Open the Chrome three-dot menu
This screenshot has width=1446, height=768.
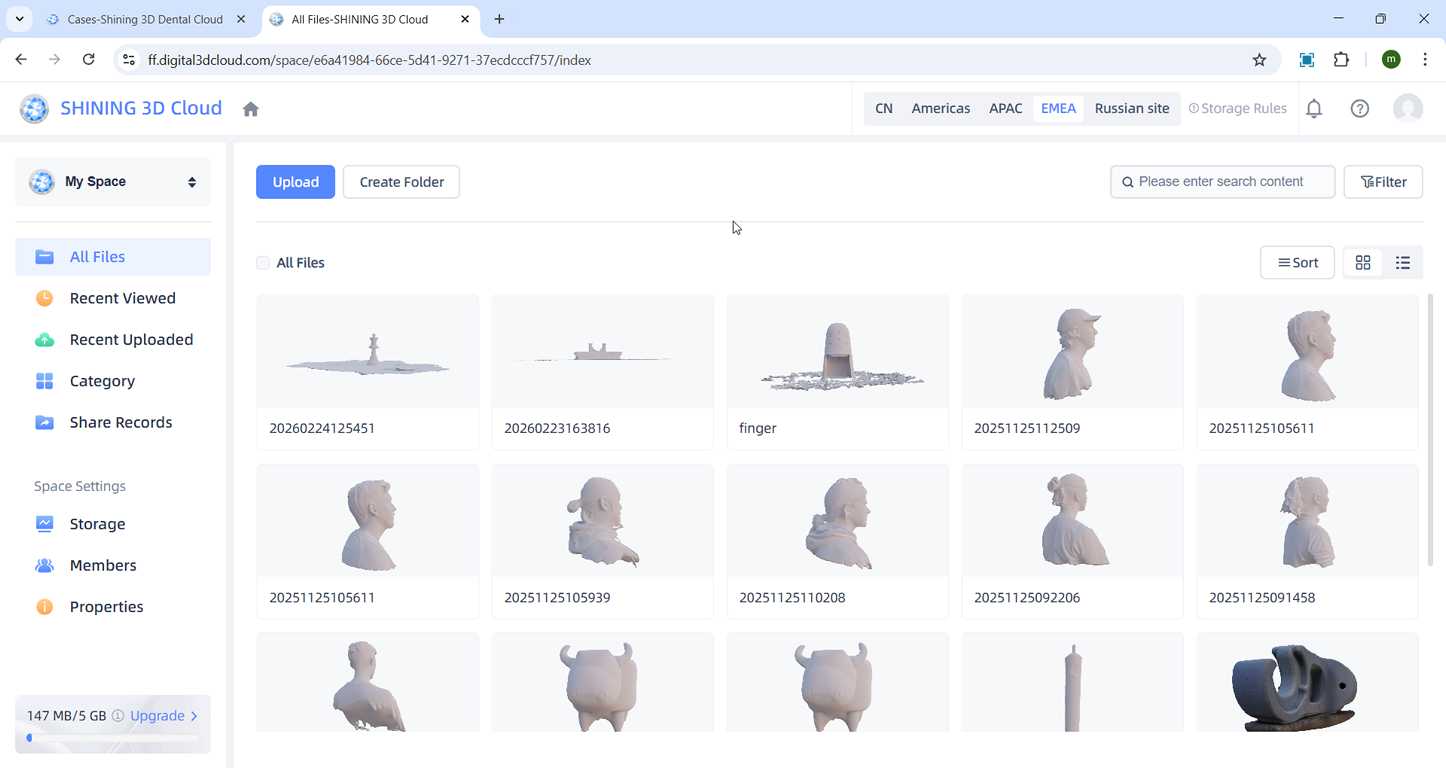pos(1425,60)
